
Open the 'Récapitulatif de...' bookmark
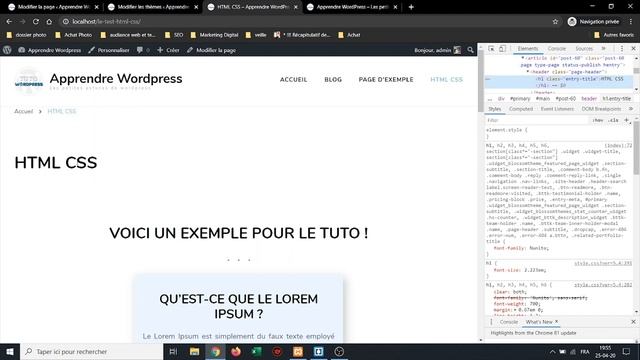point(302,35)
